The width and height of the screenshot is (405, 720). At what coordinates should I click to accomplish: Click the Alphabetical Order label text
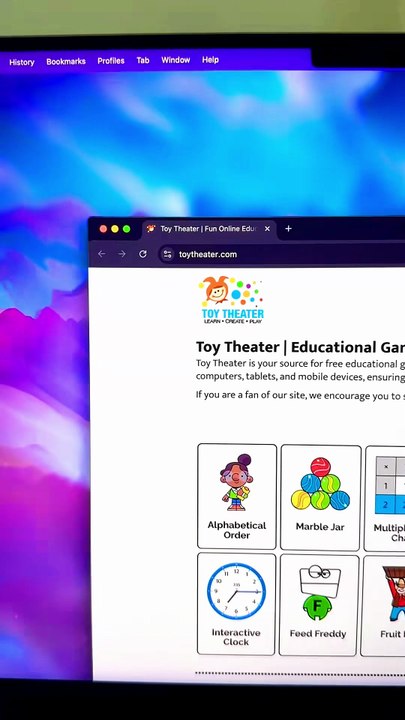[236, 530]
